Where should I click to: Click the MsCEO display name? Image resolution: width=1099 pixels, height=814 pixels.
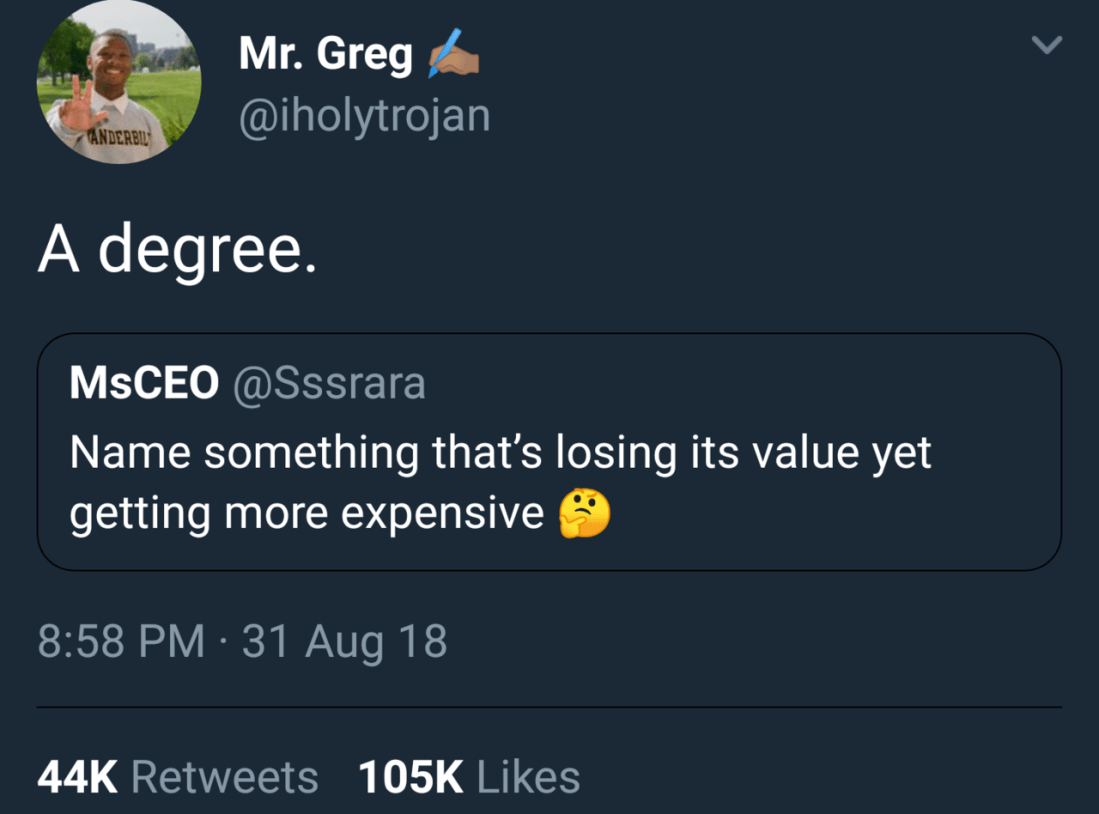pyautogui.click(x=144, y=384)
